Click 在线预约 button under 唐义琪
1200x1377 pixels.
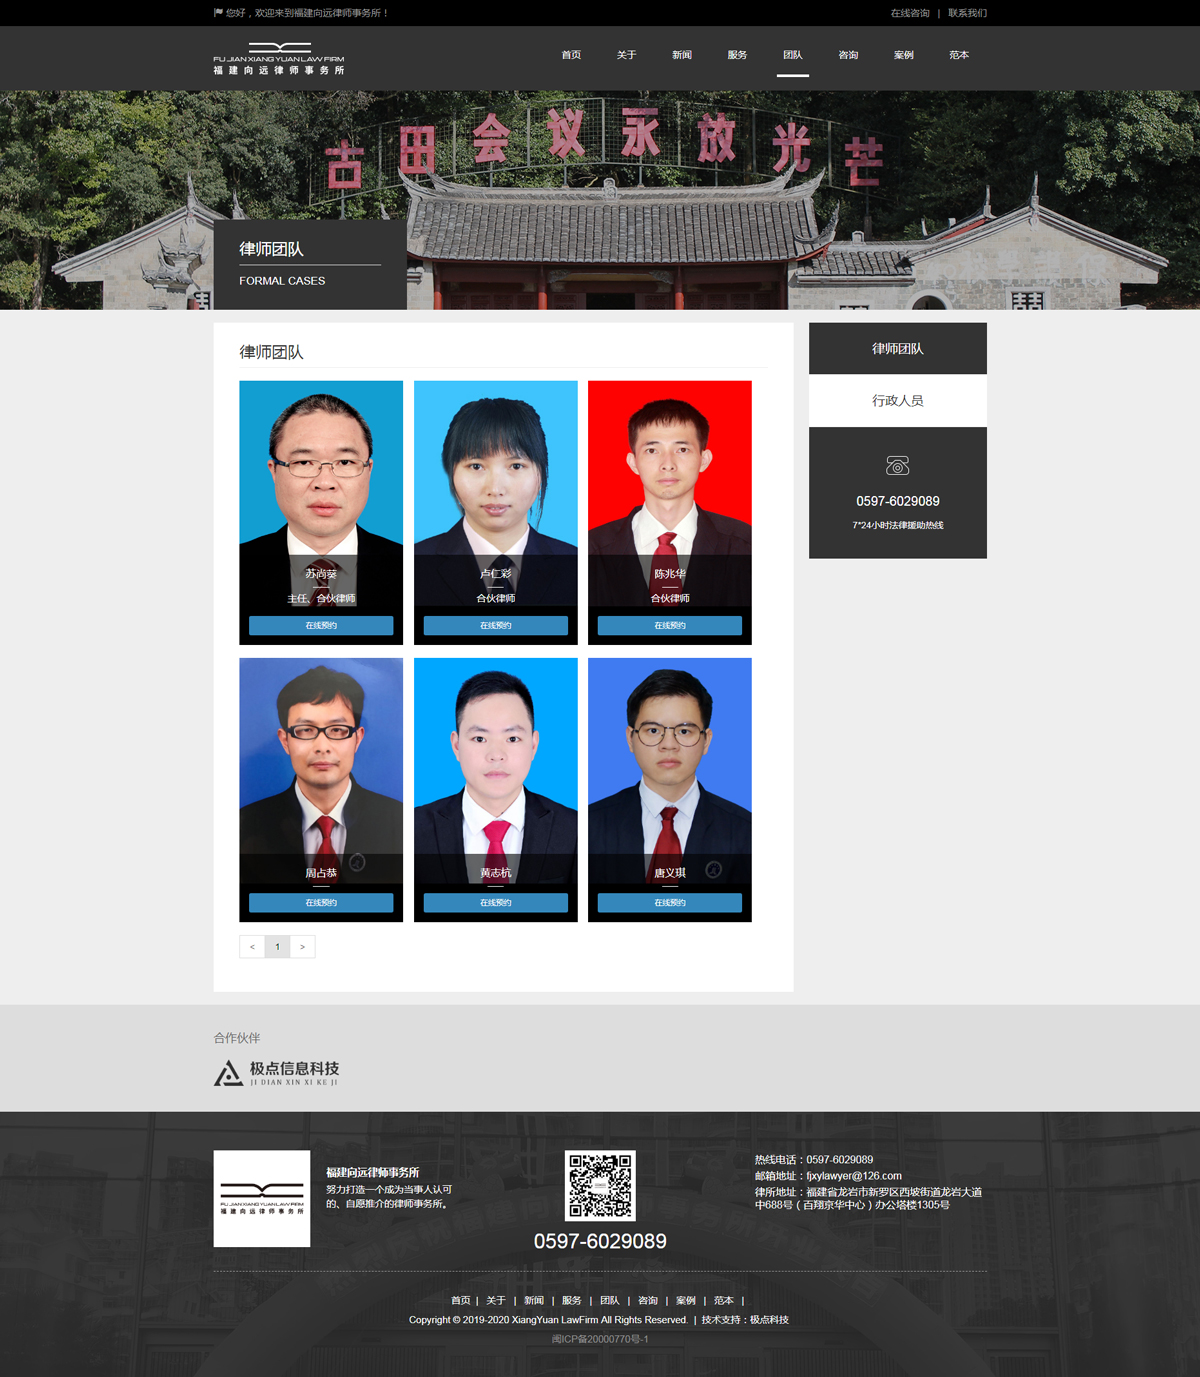click(669, 903)
